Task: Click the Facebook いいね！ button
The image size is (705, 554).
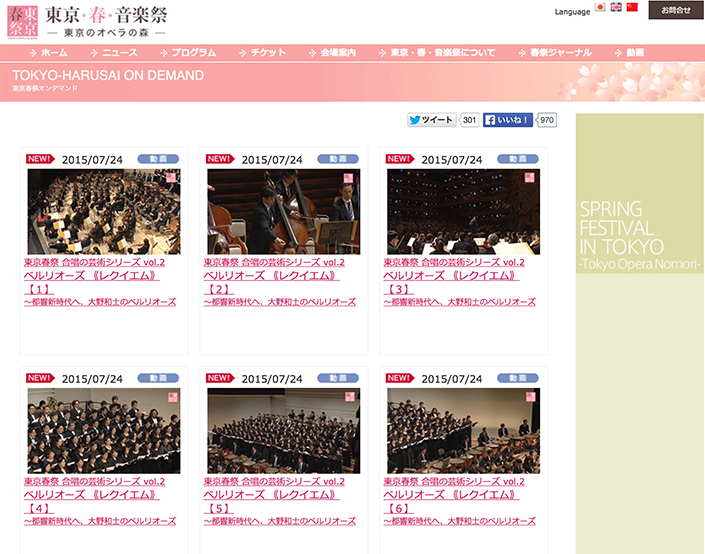Action: 508,120
